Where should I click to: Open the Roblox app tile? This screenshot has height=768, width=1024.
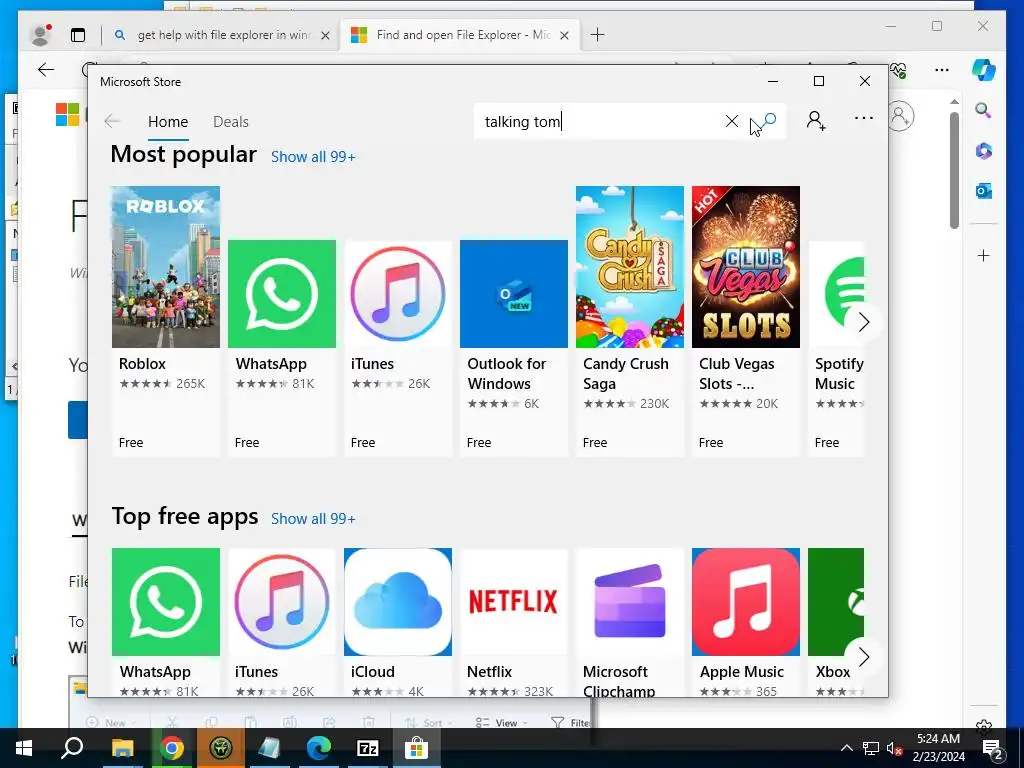[166, 321]
